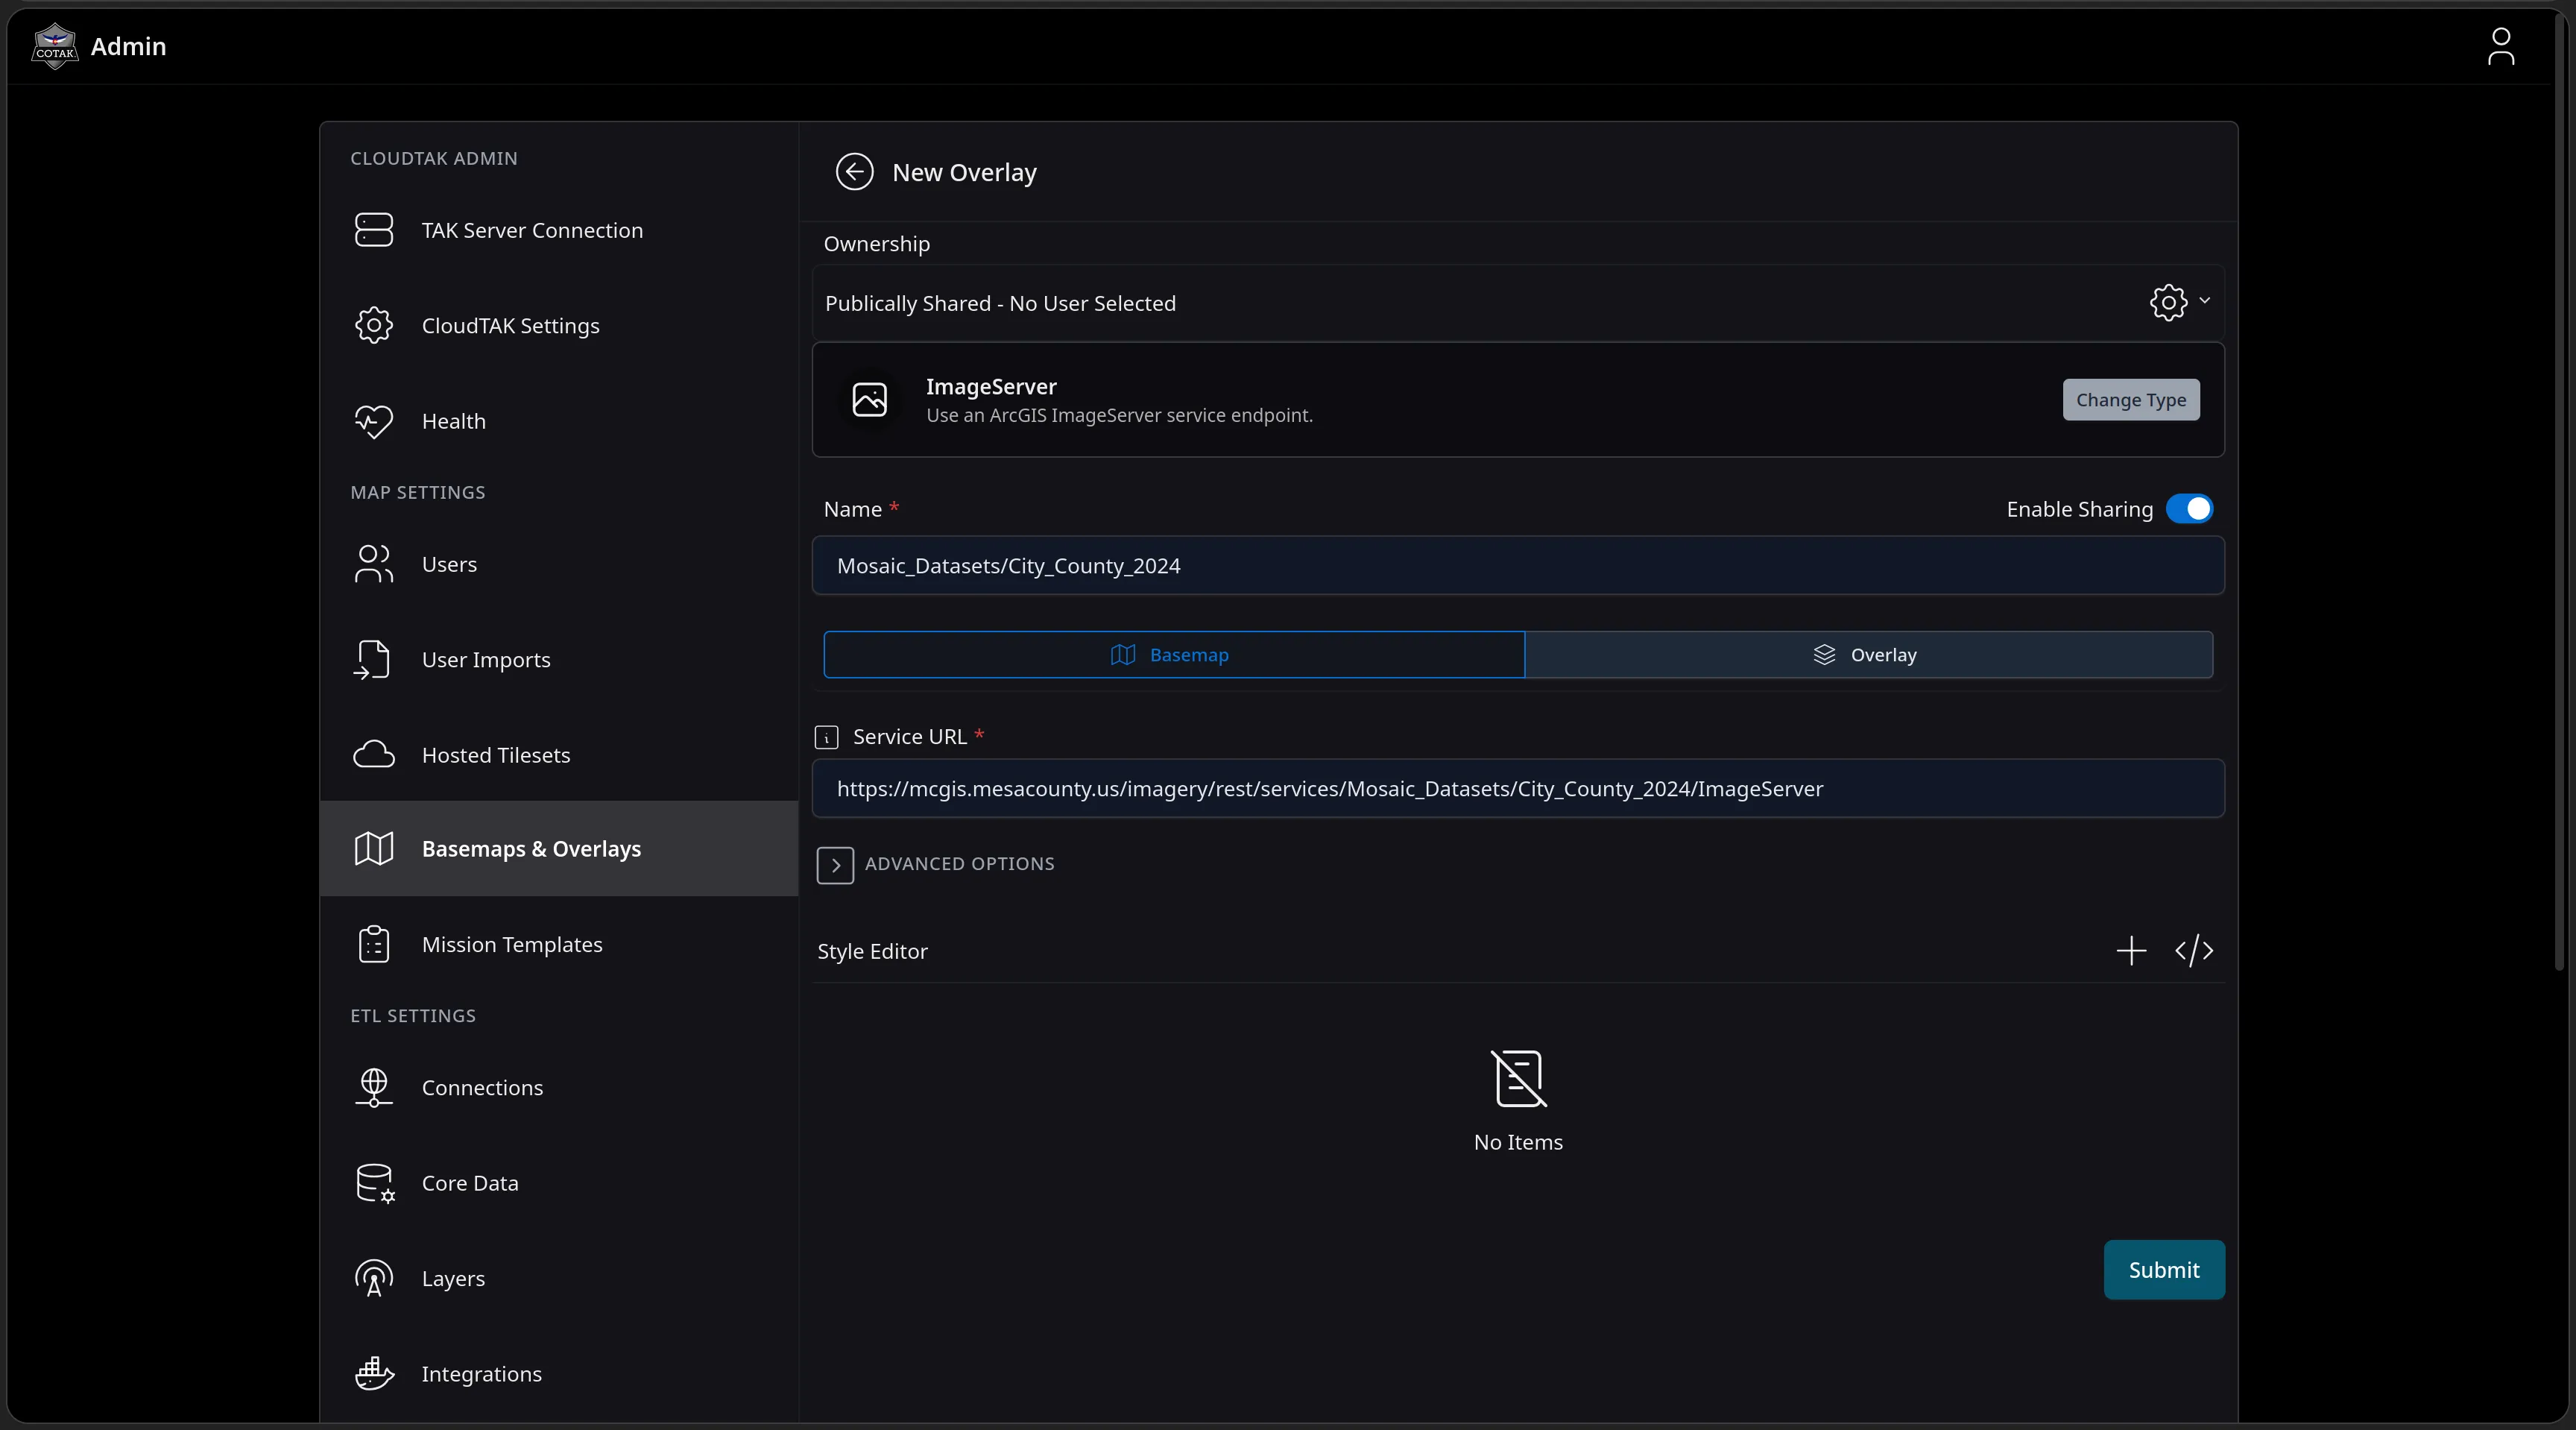Expand Advanced Options chevron
The width and height of the screenshot is (2576, 1430).
[x=835, y=865]
